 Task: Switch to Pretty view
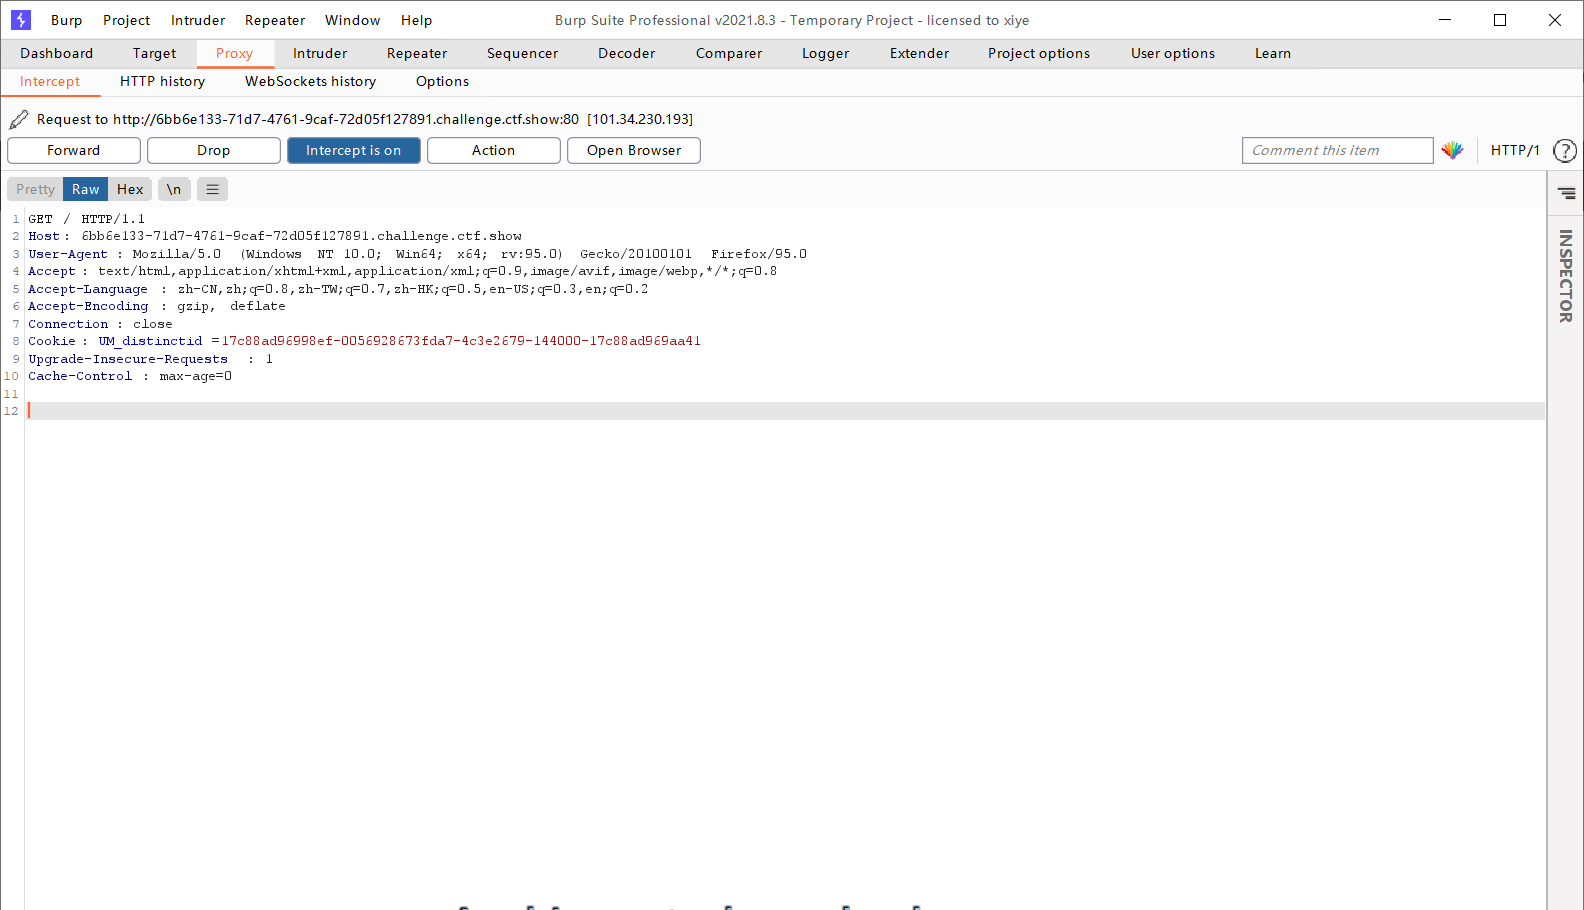35,189
